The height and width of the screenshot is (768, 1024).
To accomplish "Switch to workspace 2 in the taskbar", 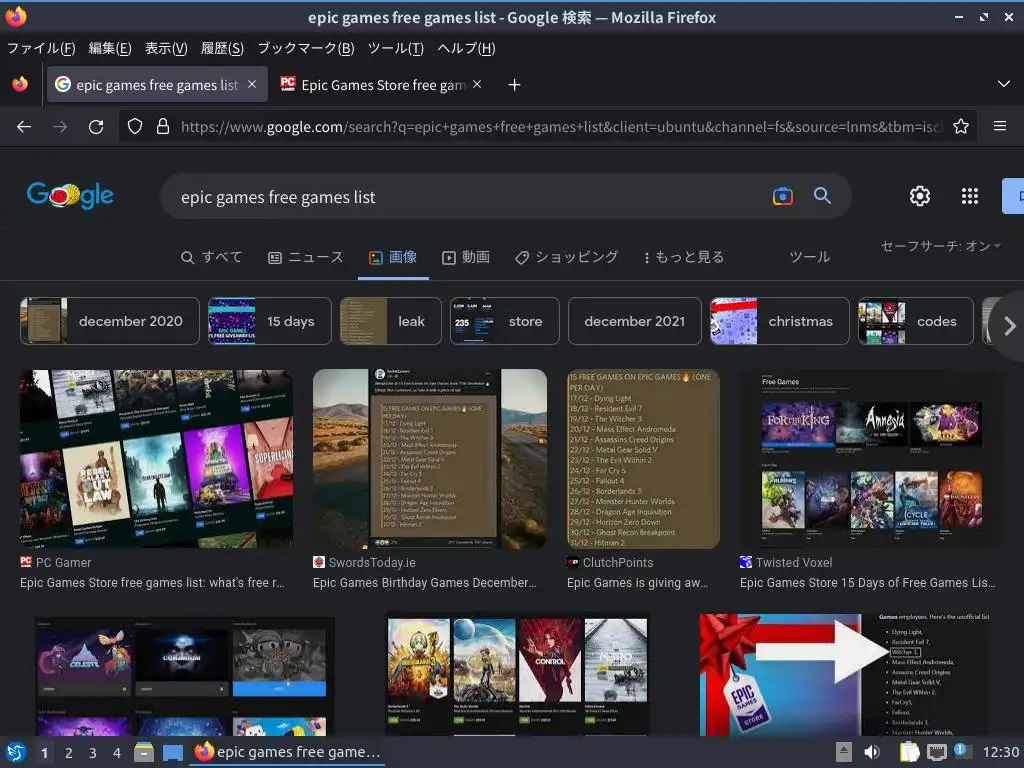I will point(69,753).
